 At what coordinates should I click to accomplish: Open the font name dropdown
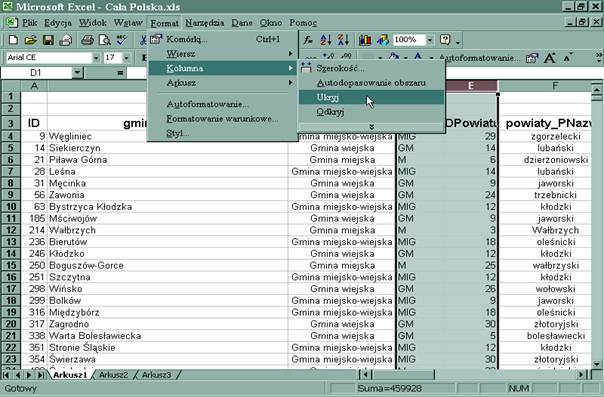(96, 58)
